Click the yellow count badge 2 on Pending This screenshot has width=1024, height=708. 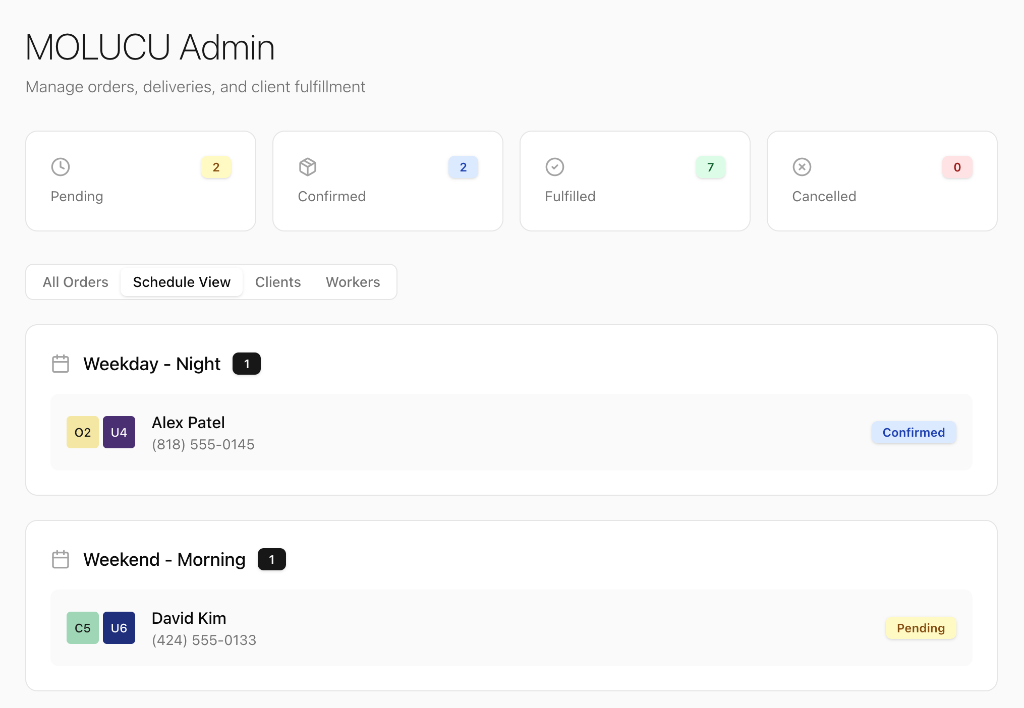click(216, 167)
